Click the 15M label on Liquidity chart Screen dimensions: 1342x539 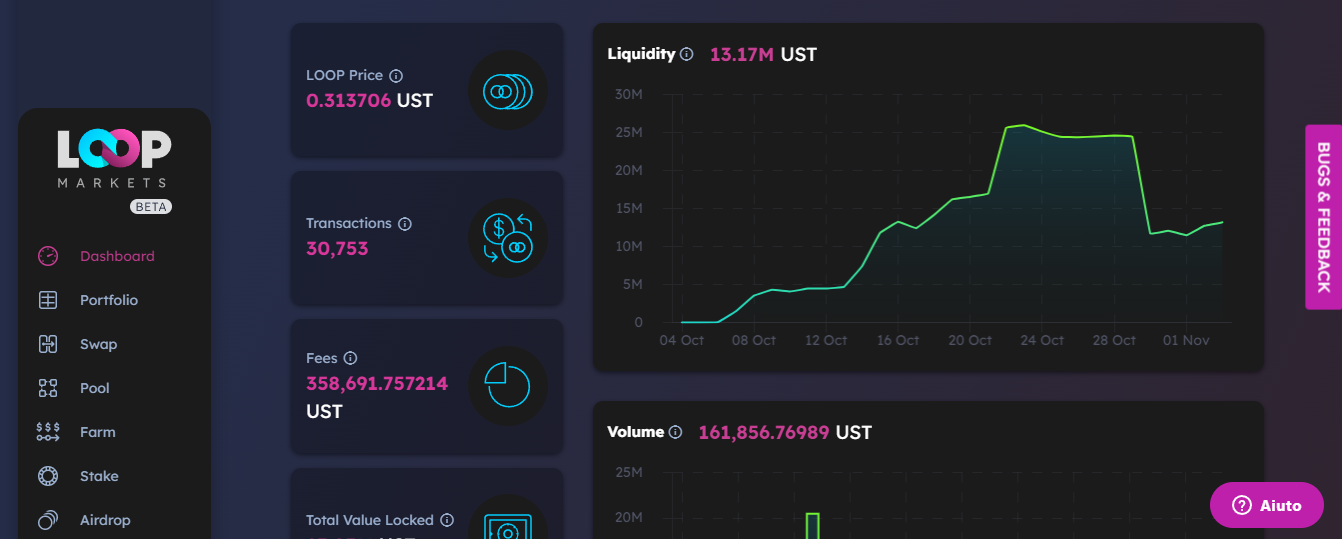click(628, 208)
